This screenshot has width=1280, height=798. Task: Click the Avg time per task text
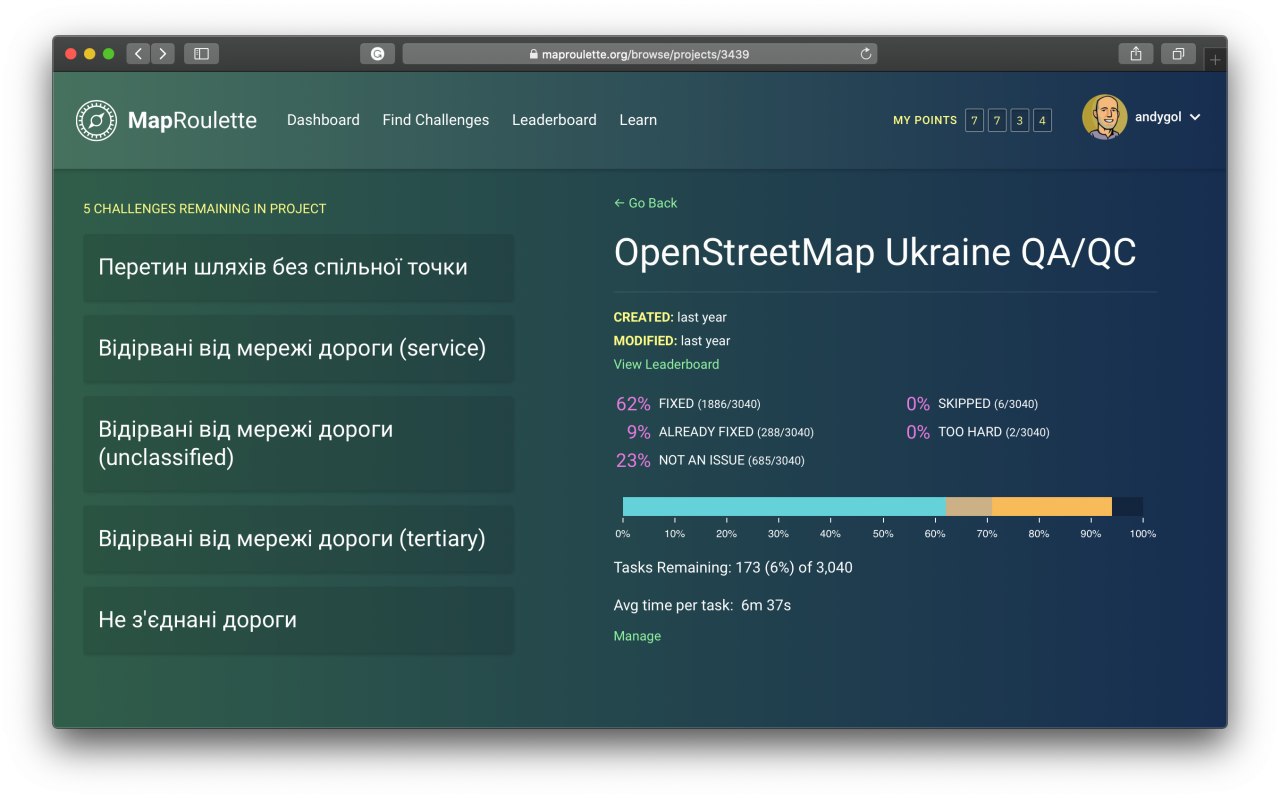click(702, 605)
